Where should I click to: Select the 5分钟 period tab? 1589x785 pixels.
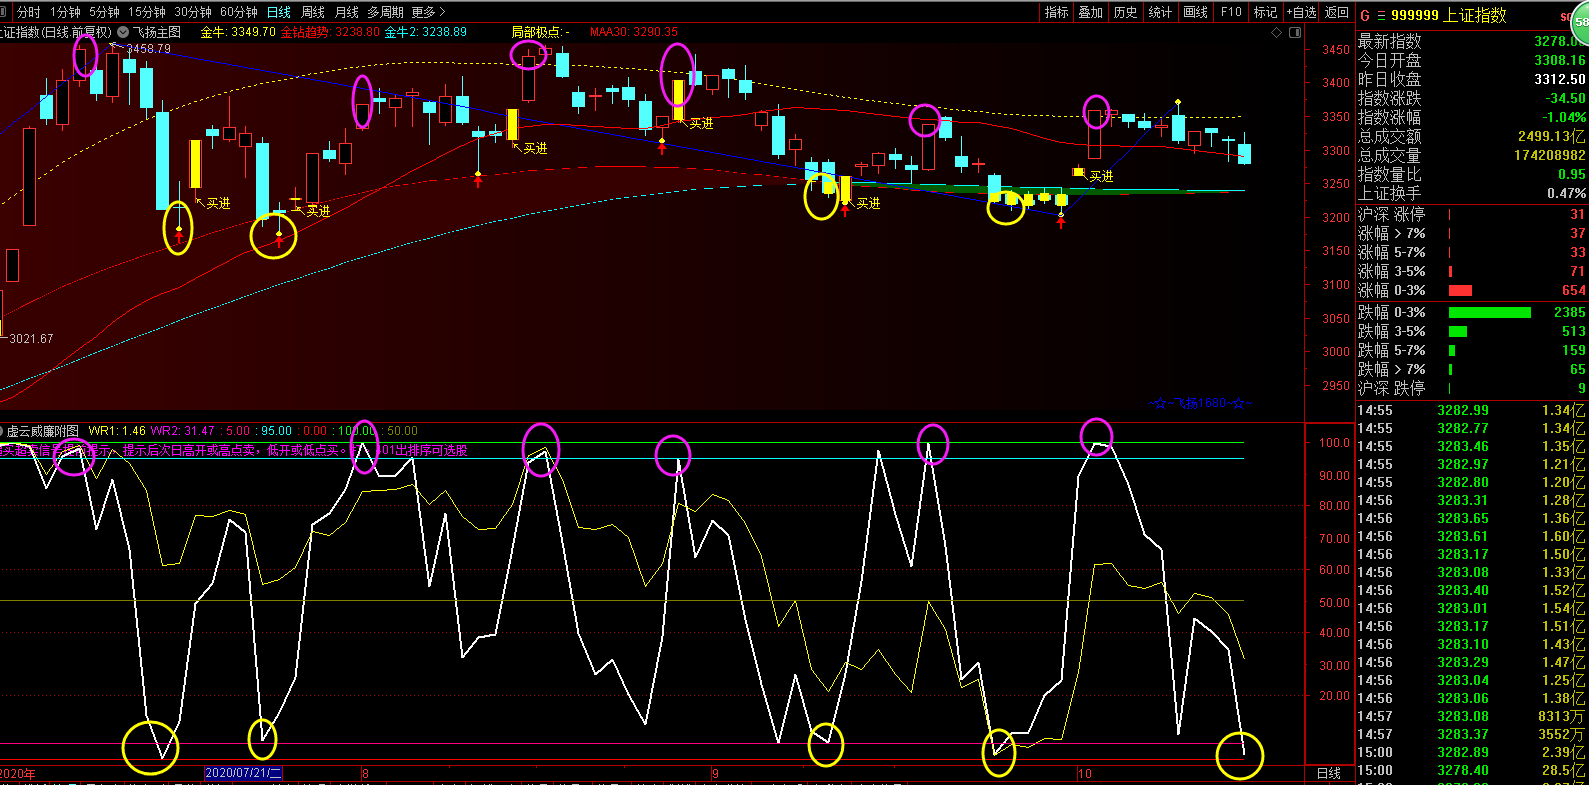click(104, 12)
